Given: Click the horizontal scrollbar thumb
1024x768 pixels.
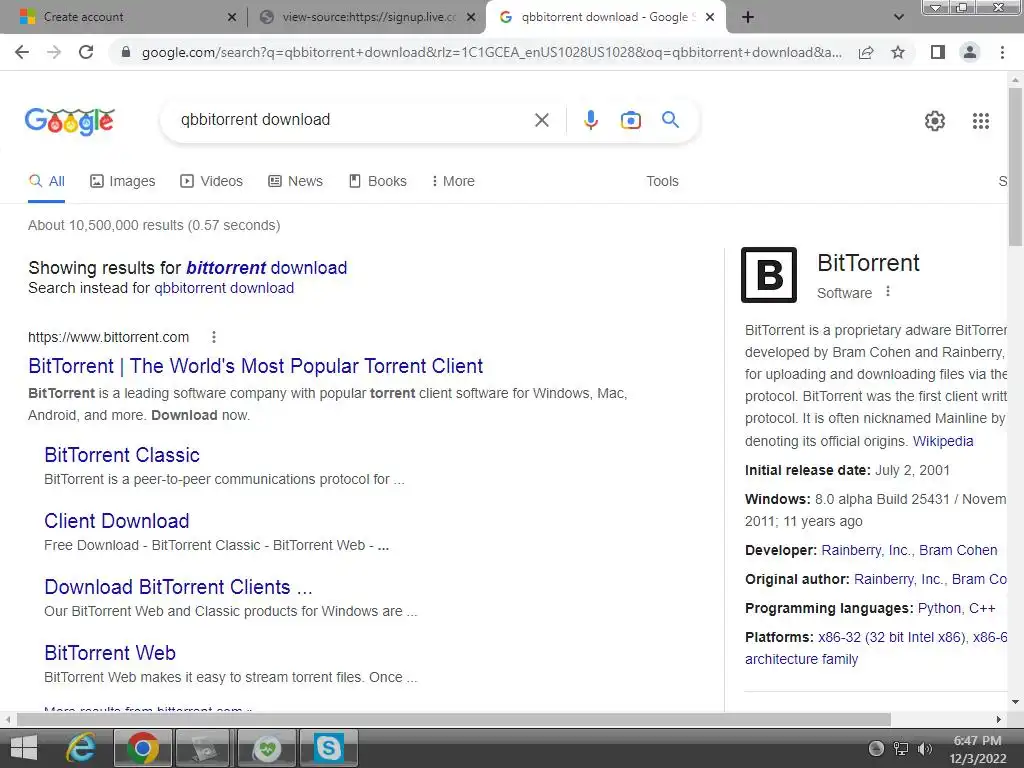Looking at the screenshot, I should (453, 720).
